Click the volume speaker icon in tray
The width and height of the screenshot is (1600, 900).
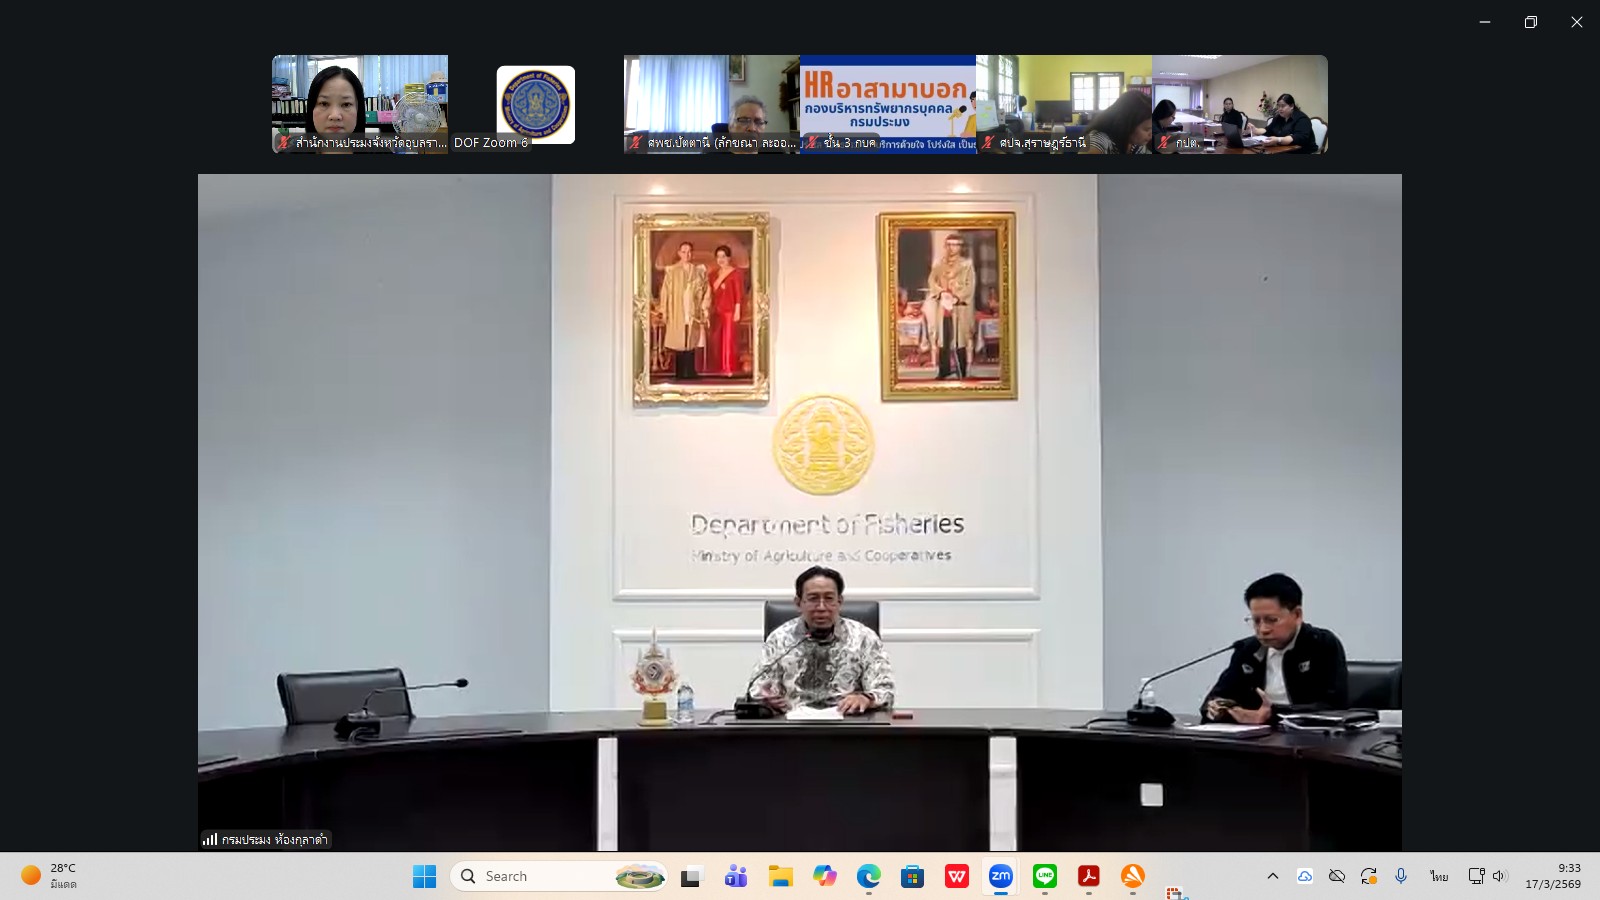(x=1499, y=876)
